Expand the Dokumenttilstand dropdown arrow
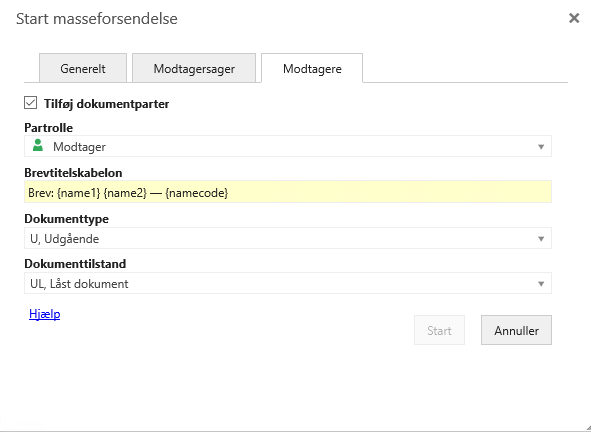This screenshot has width=591, height=432. coord(541,283)
